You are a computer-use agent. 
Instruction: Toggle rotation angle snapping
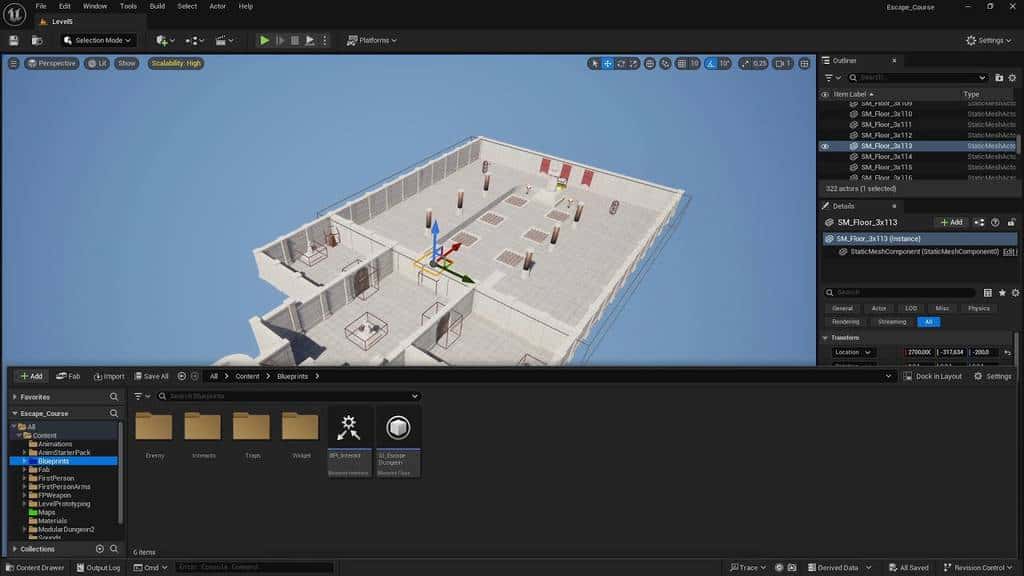711,63
